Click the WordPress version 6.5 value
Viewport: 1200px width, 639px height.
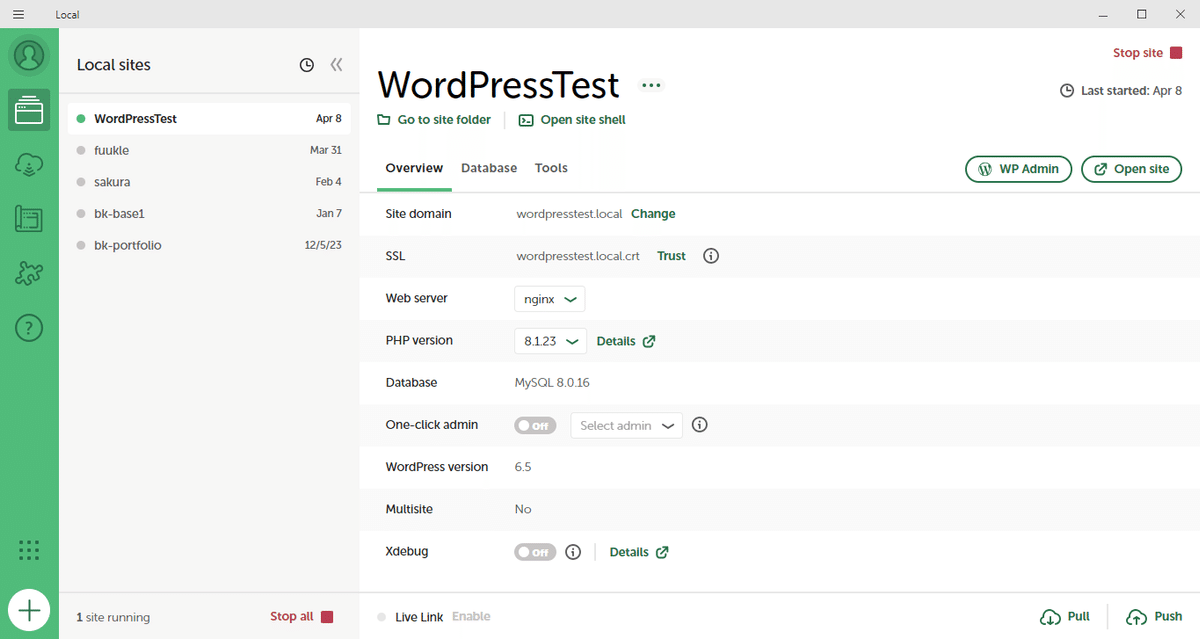tap(523, 467)
